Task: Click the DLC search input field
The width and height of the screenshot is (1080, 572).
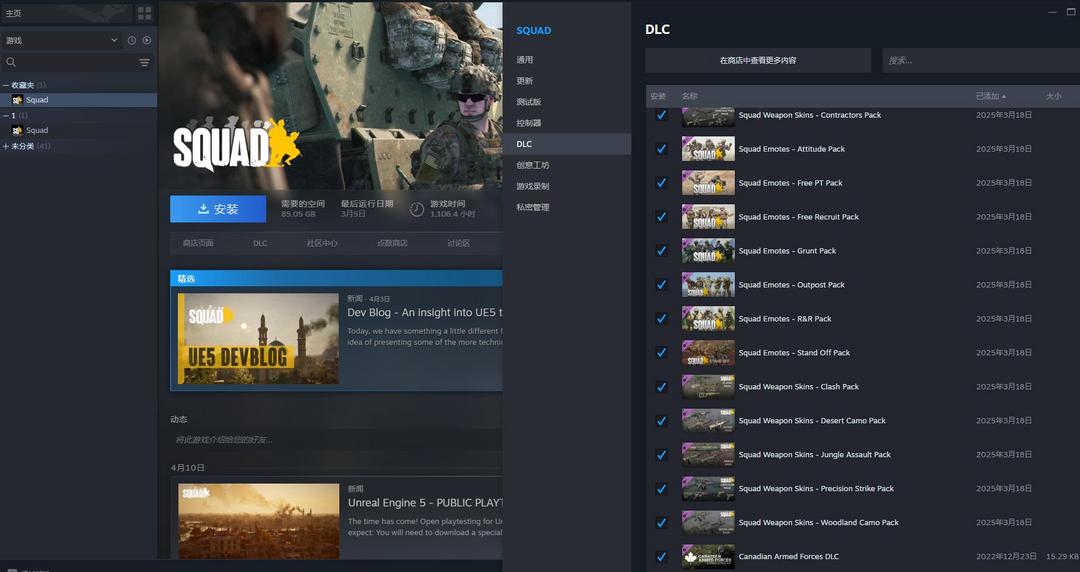Action: pos(981,61)
